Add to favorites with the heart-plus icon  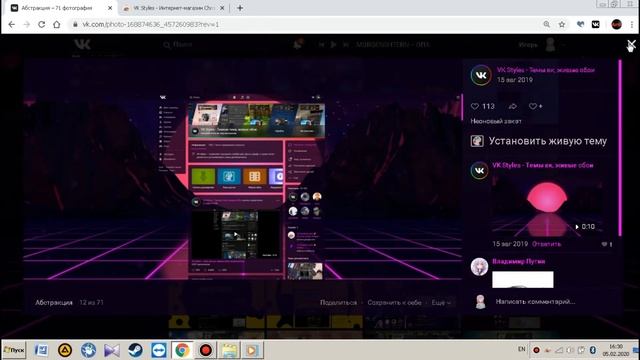535,106
